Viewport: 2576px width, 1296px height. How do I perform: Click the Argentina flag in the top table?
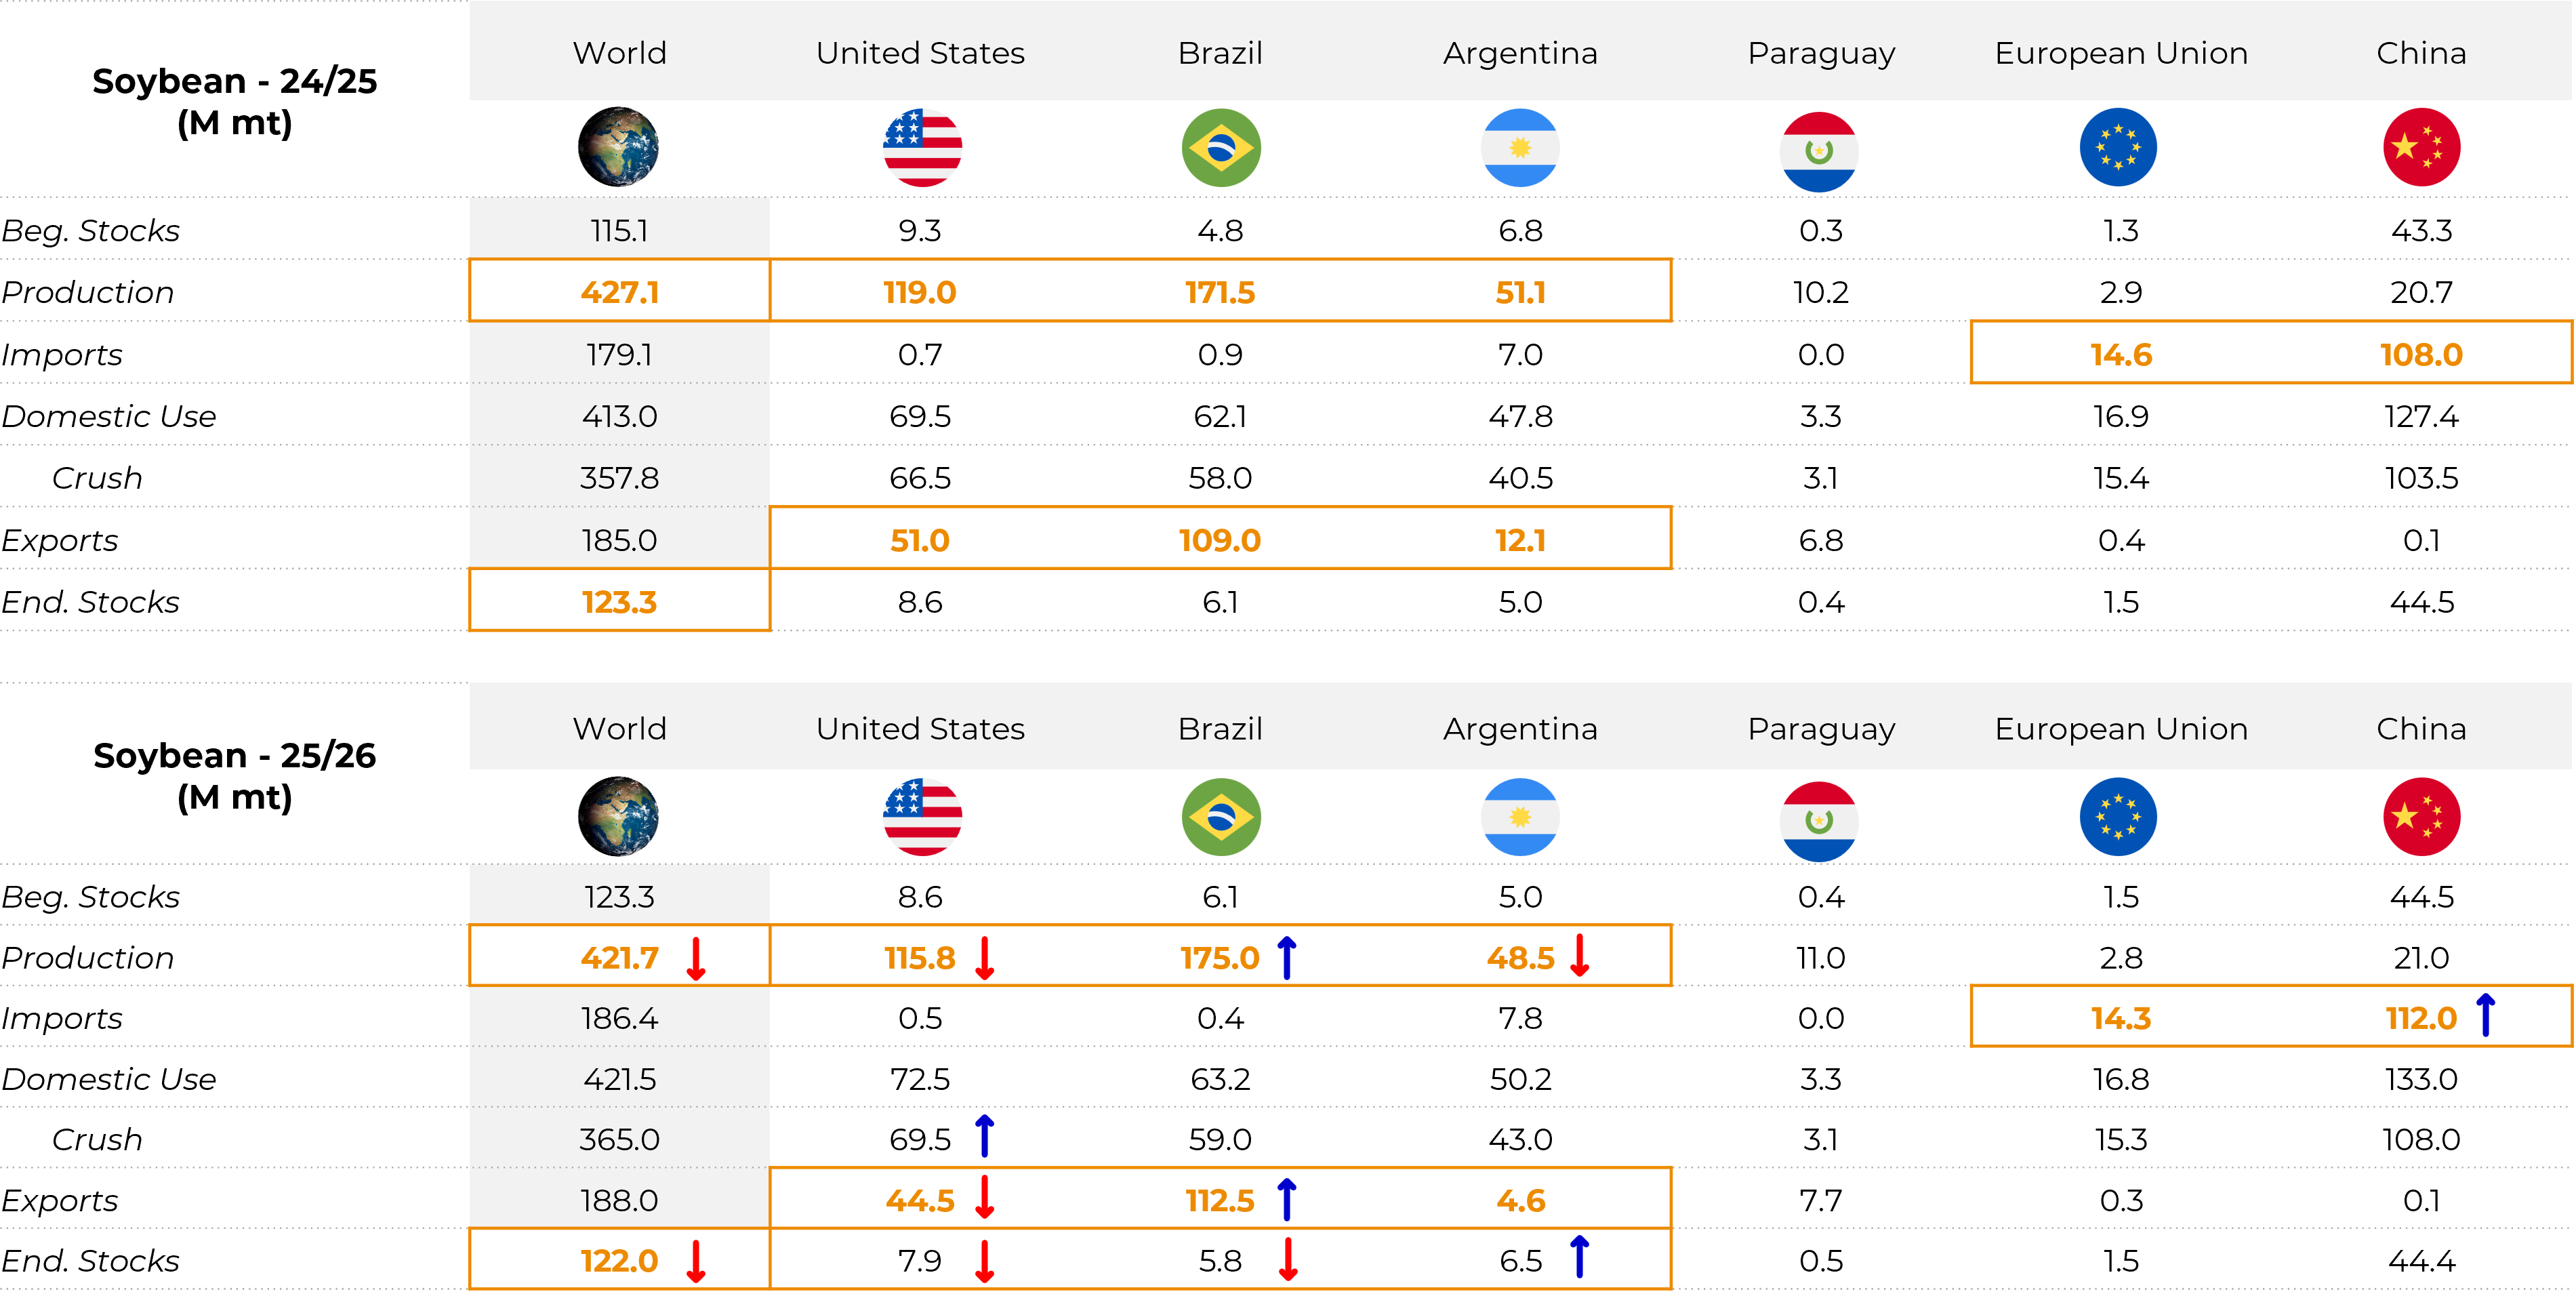click(x=1520, y=147)
